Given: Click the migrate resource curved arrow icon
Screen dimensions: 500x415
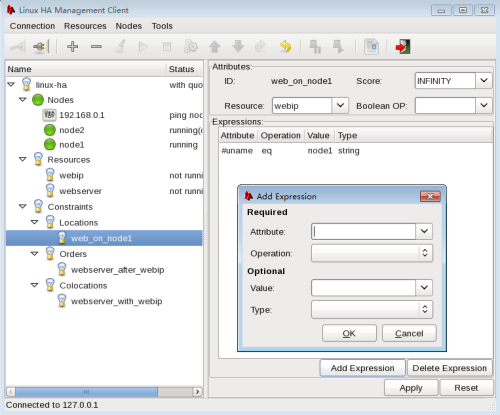Looking at the screenshot, I should pyautogui.click(x=260, y=47).
